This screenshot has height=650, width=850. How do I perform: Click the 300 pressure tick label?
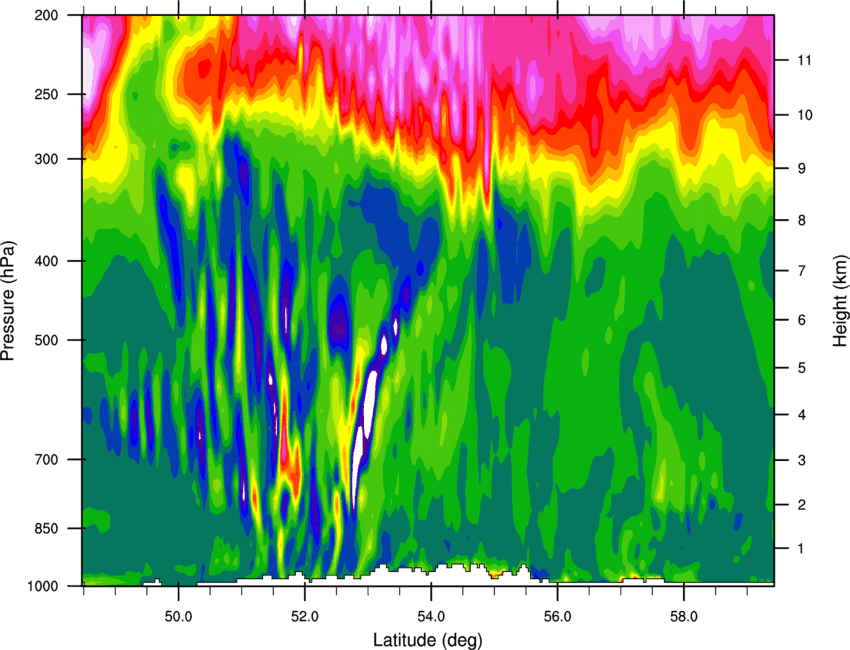pos(47,159)
